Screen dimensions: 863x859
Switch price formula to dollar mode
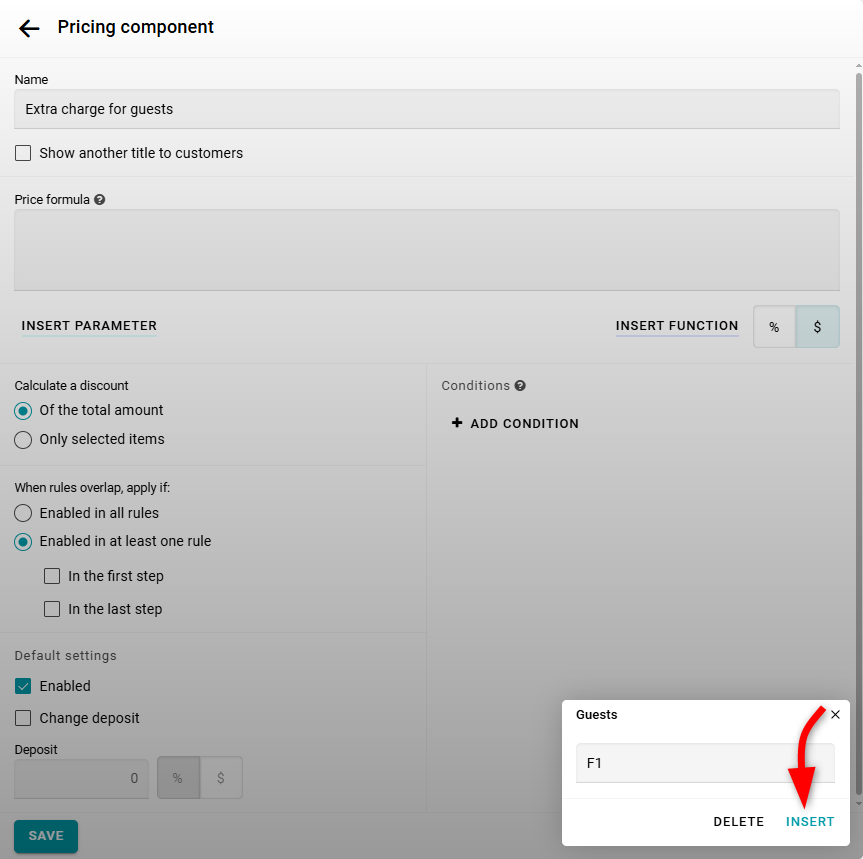817,327
